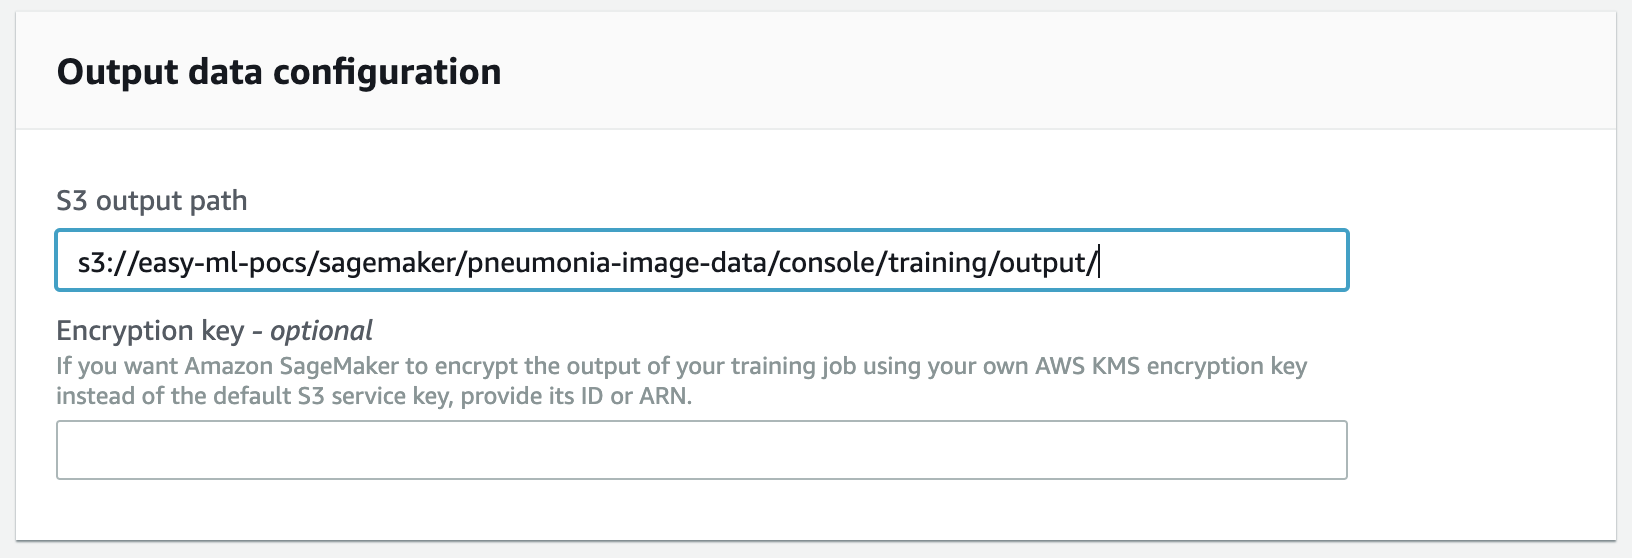This screenshot has width=1632, height=558.
Task: Click 'default S3 service key' help text
Action: pos(331,396)
